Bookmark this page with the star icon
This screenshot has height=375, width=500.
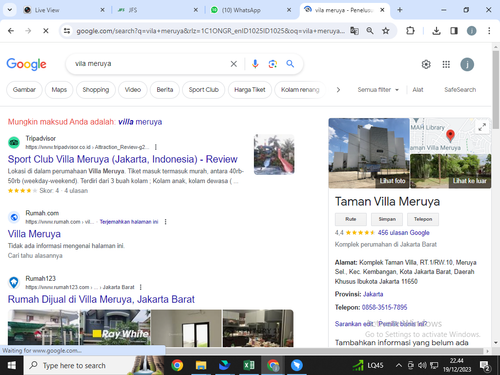386,31
